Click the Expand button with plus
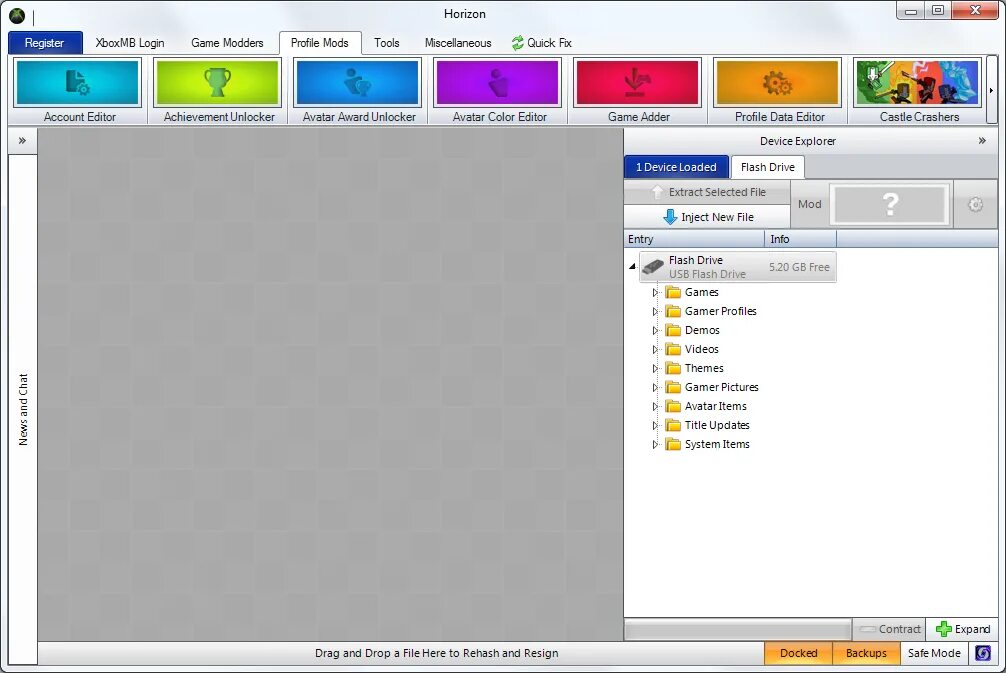 coord(962,629)
